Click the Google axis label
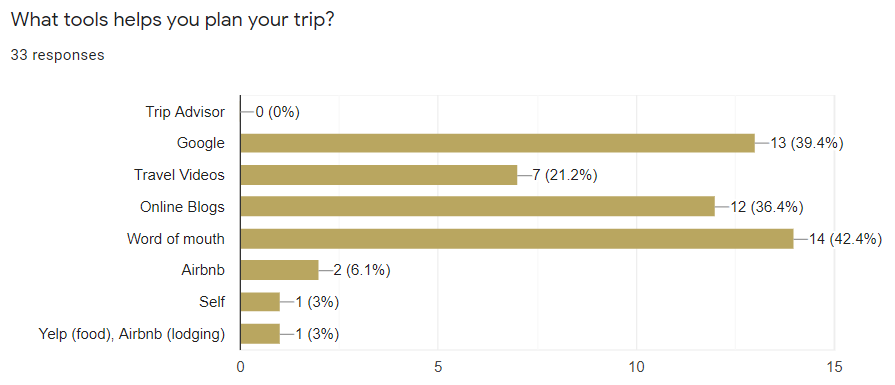 (x=201, y=144)
